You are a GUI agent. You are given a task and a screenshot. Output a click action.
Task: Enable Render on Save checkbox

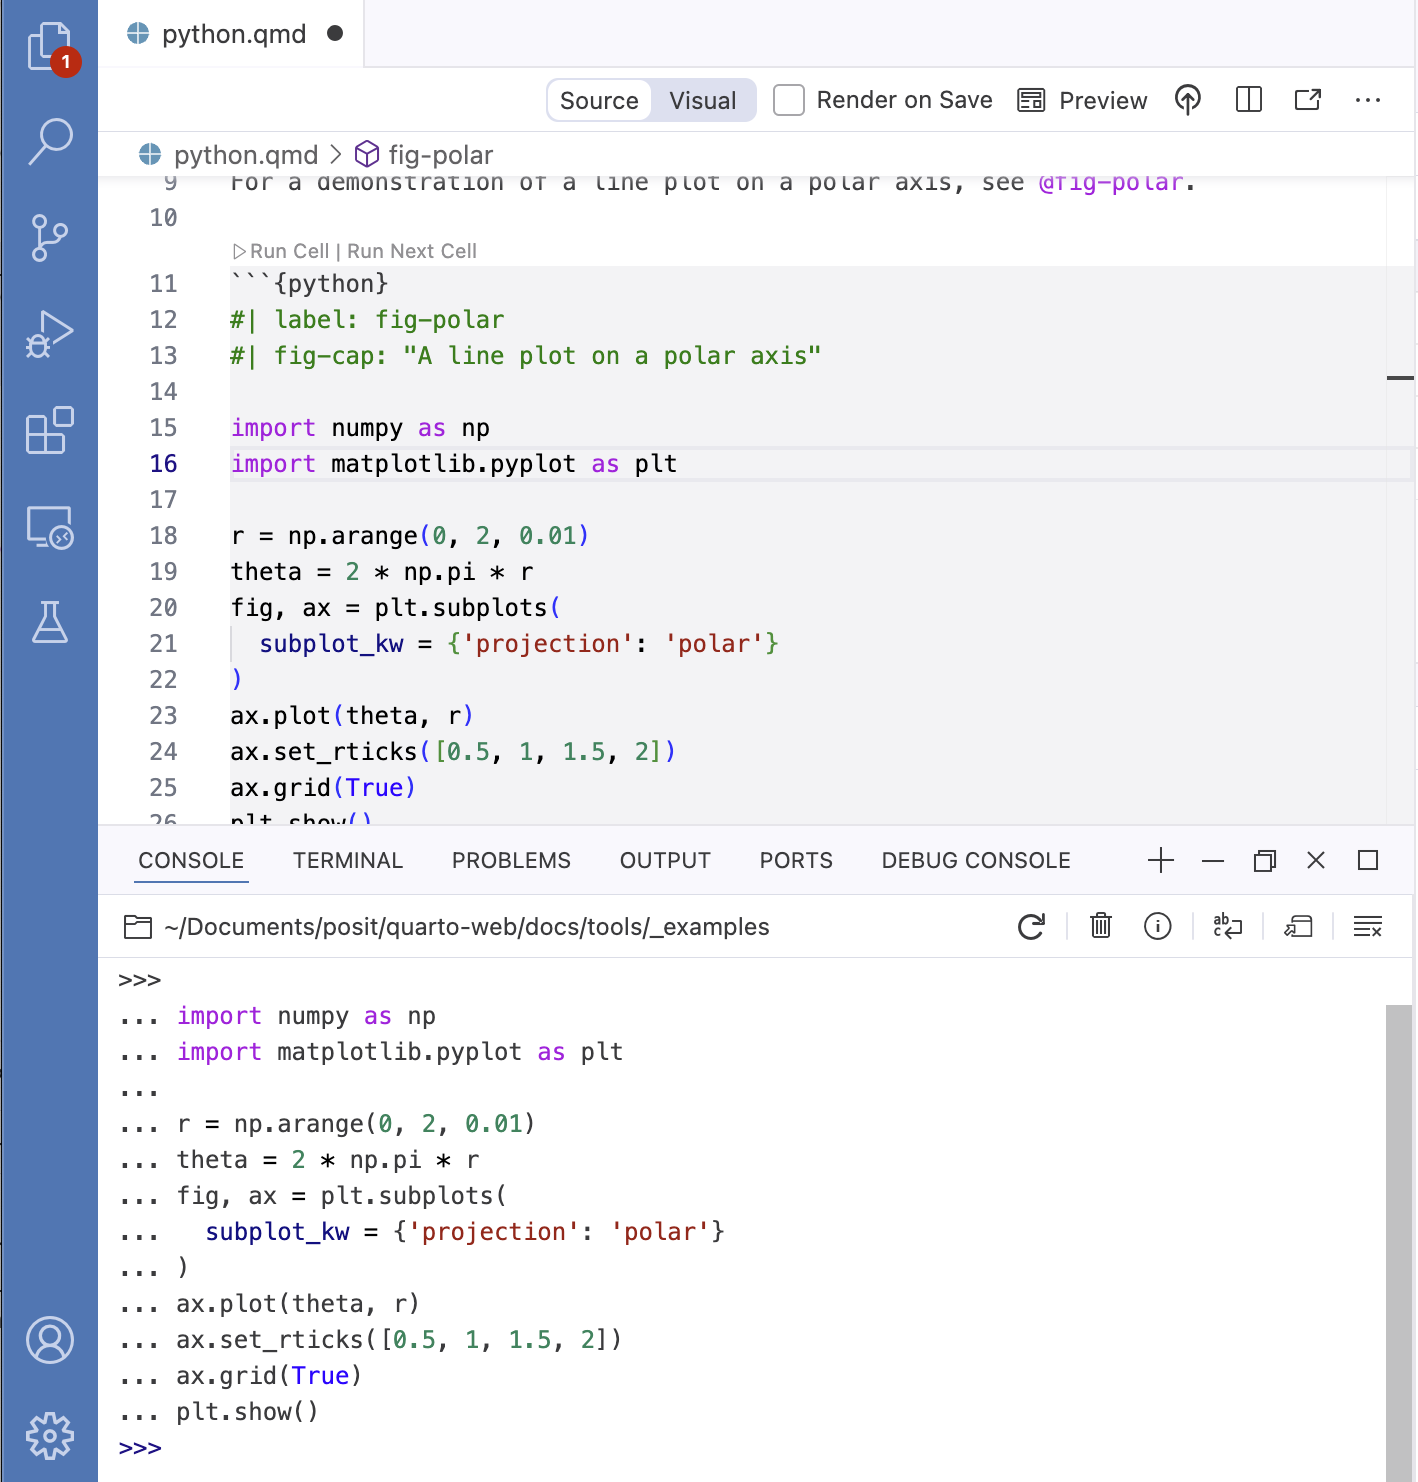[x=789, y=100]
